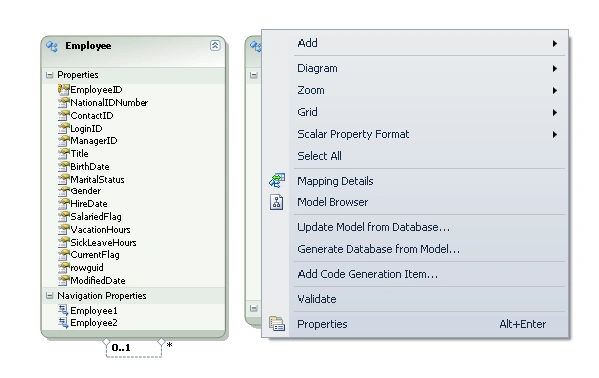Select the HireDate property
Screen dimensions: 599x378
click(x=89, y=204)
